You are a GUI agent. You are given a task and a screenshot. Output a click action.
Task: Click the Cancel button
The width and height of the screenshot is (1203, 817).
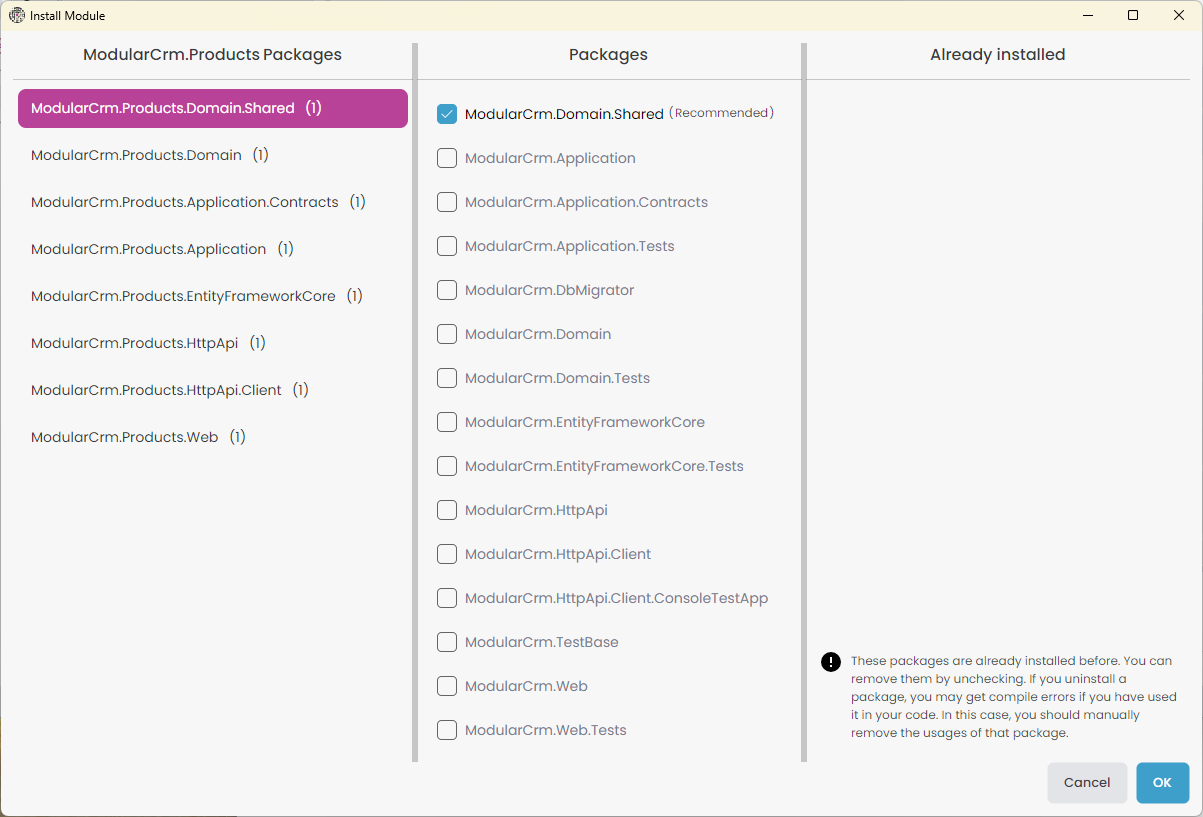pyautogui.click(x=1086, y=783)
